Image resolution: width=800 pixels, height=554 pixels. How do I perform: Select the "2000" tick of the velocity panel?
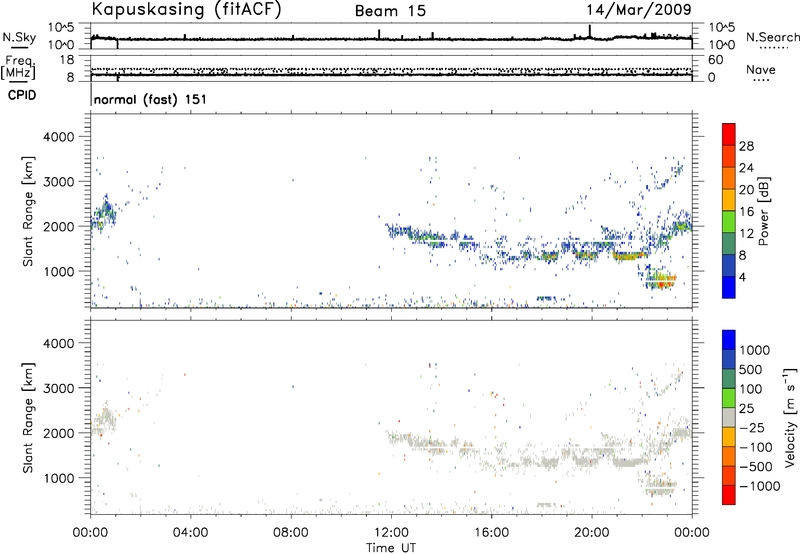coord(59,433)
